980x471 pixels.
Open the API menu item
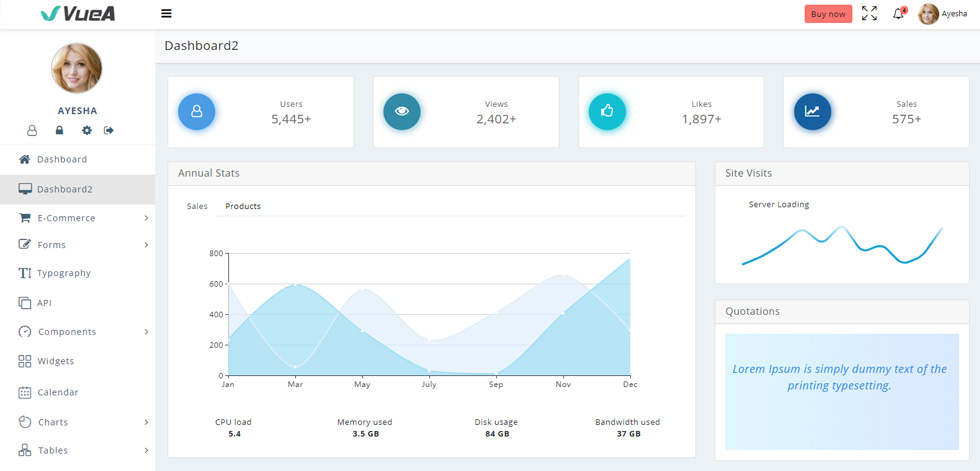click(x=78, y=303)
